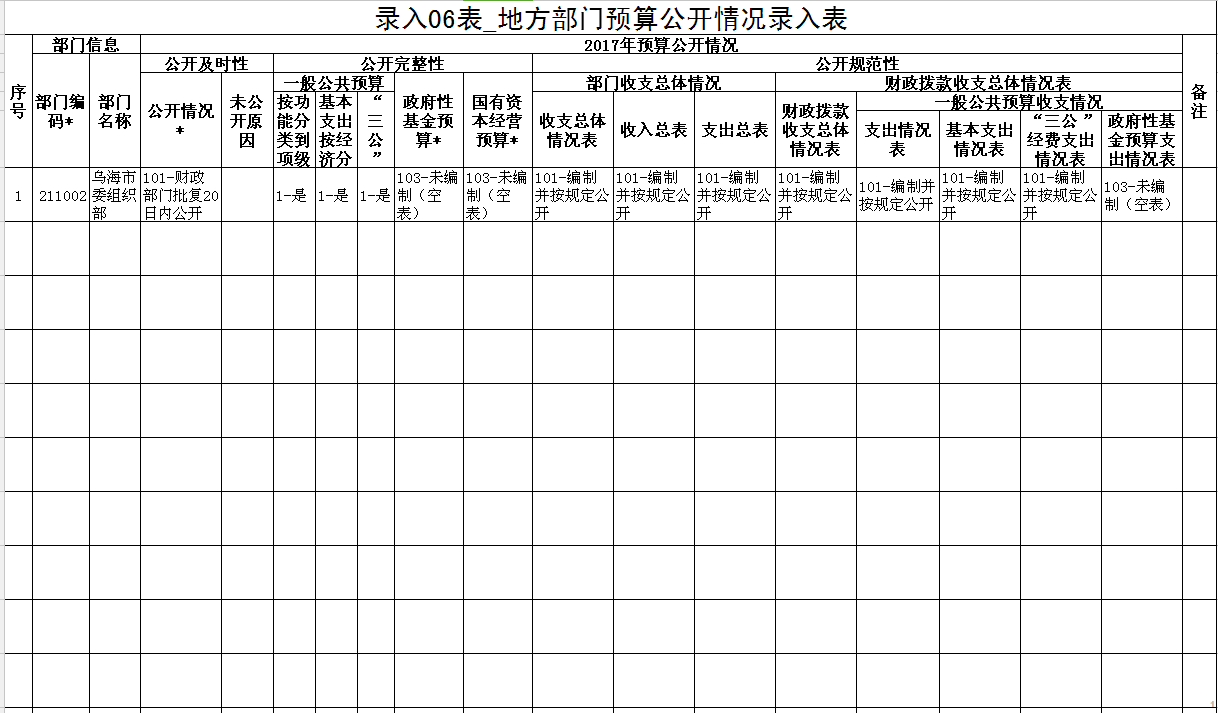Select the 部门编码* column header
The image size is (1218, 713).
[x=61, y=111]
